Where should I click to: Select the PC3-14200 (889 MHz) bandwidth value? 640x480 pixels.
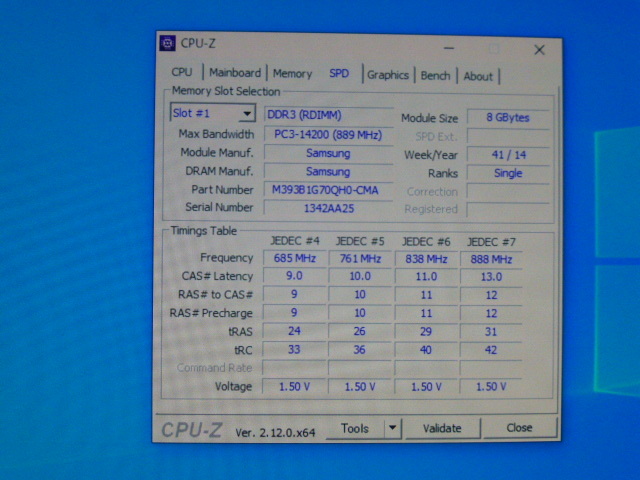pyautogui.click(x=329, y=135)
